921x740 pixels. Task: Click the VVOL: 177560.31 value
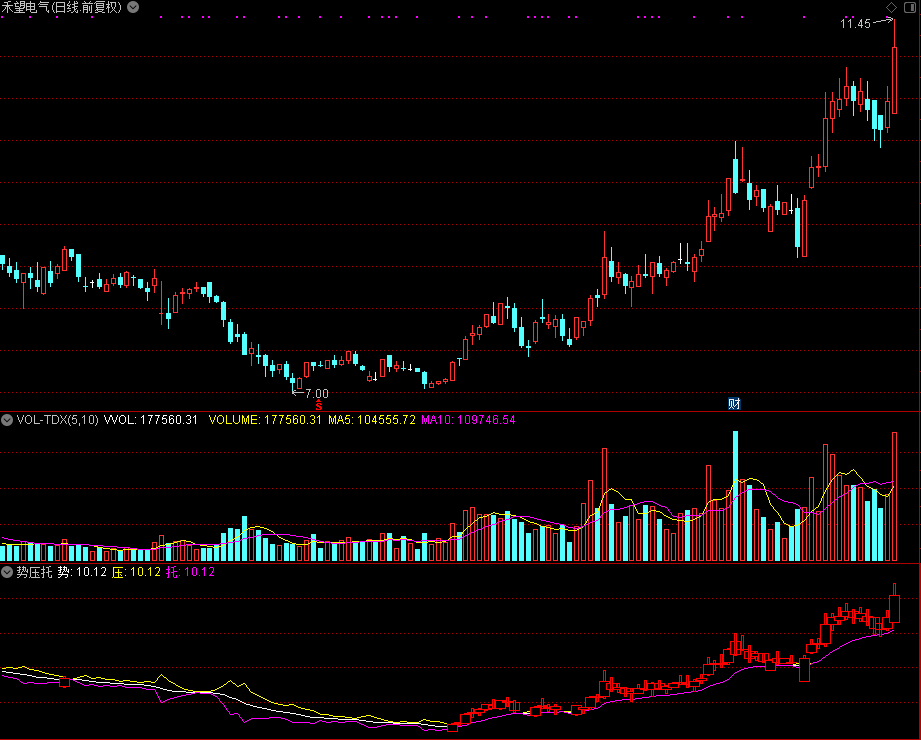(x=150, y=420)
